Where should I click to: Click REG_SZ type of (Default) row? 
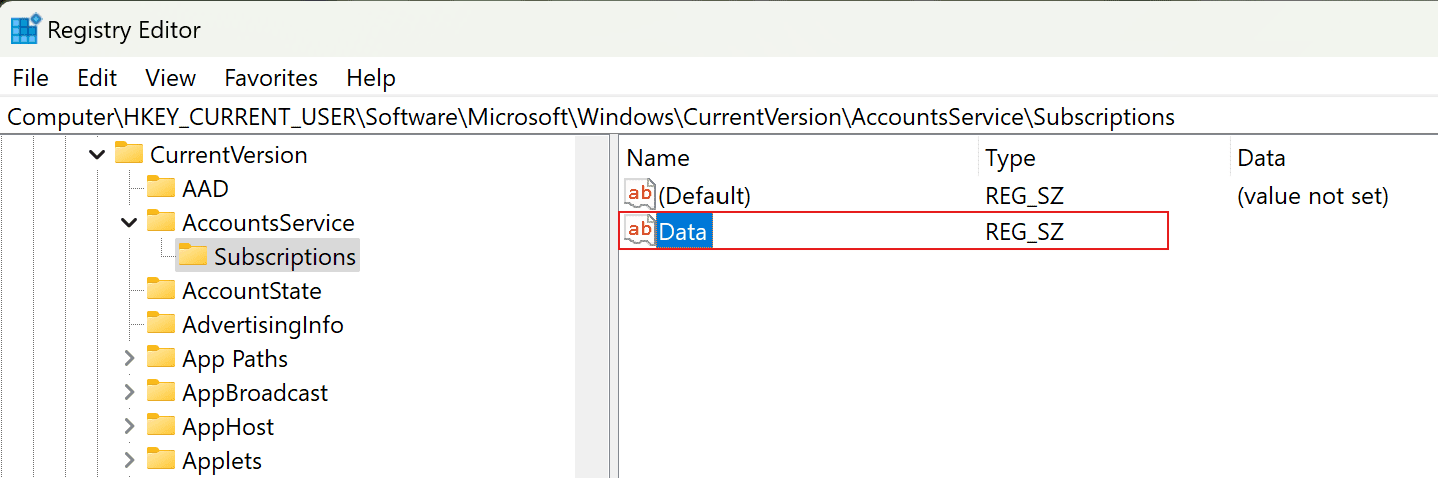(1025, 196)
